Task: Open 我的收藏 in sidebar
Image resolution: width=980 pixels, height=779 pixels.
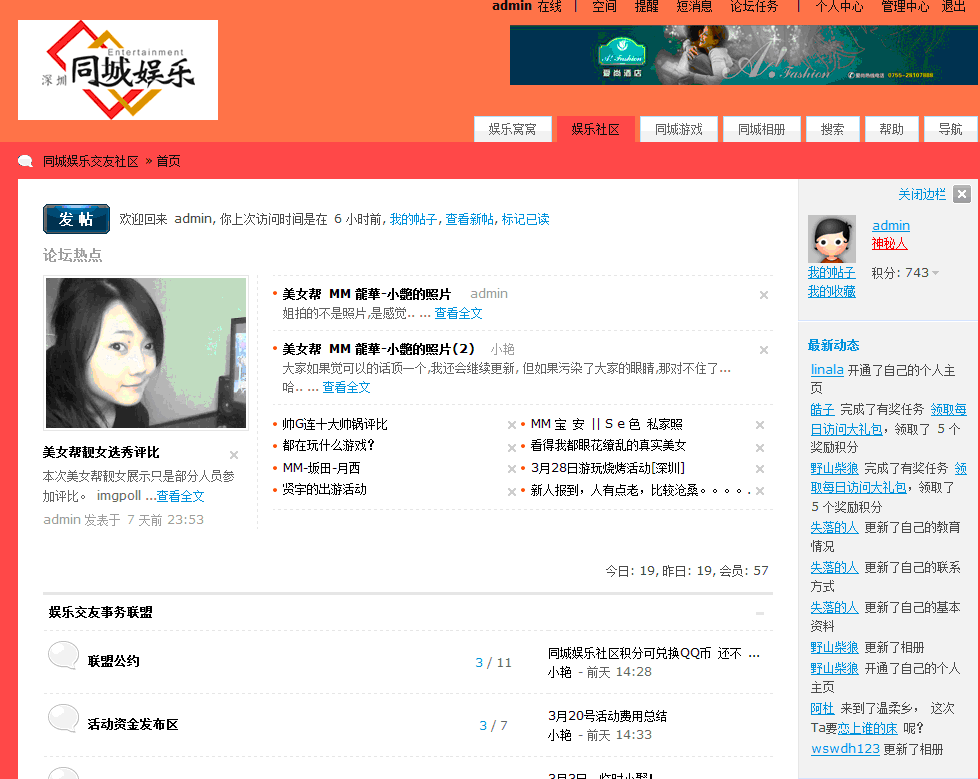Action: (831, 291)
